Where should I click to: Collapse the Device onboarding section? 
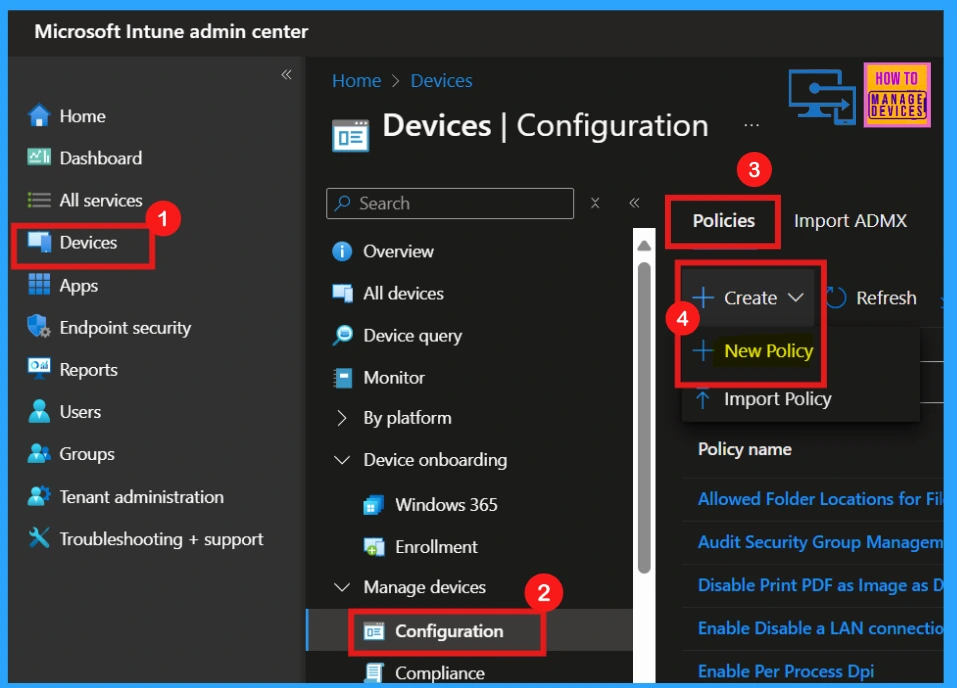(342, 460)
